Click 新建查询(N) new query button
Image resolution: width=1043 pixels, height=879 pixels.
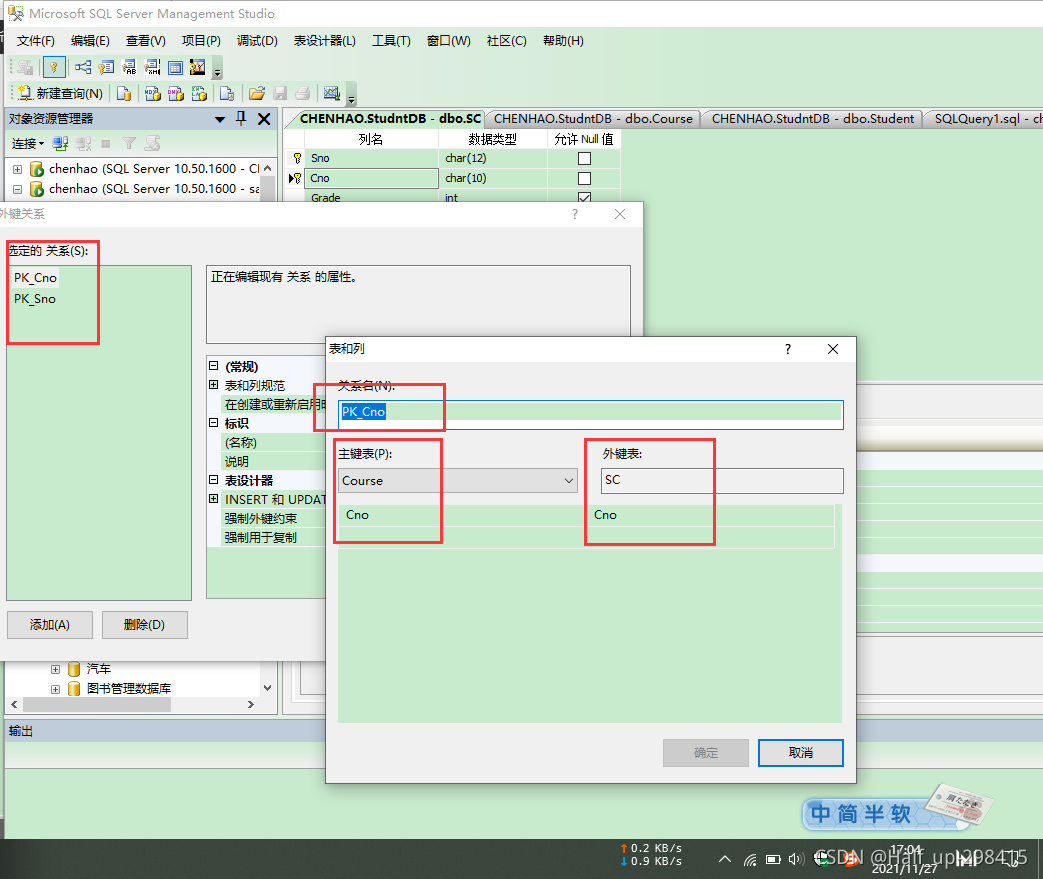tap(61, 93)
